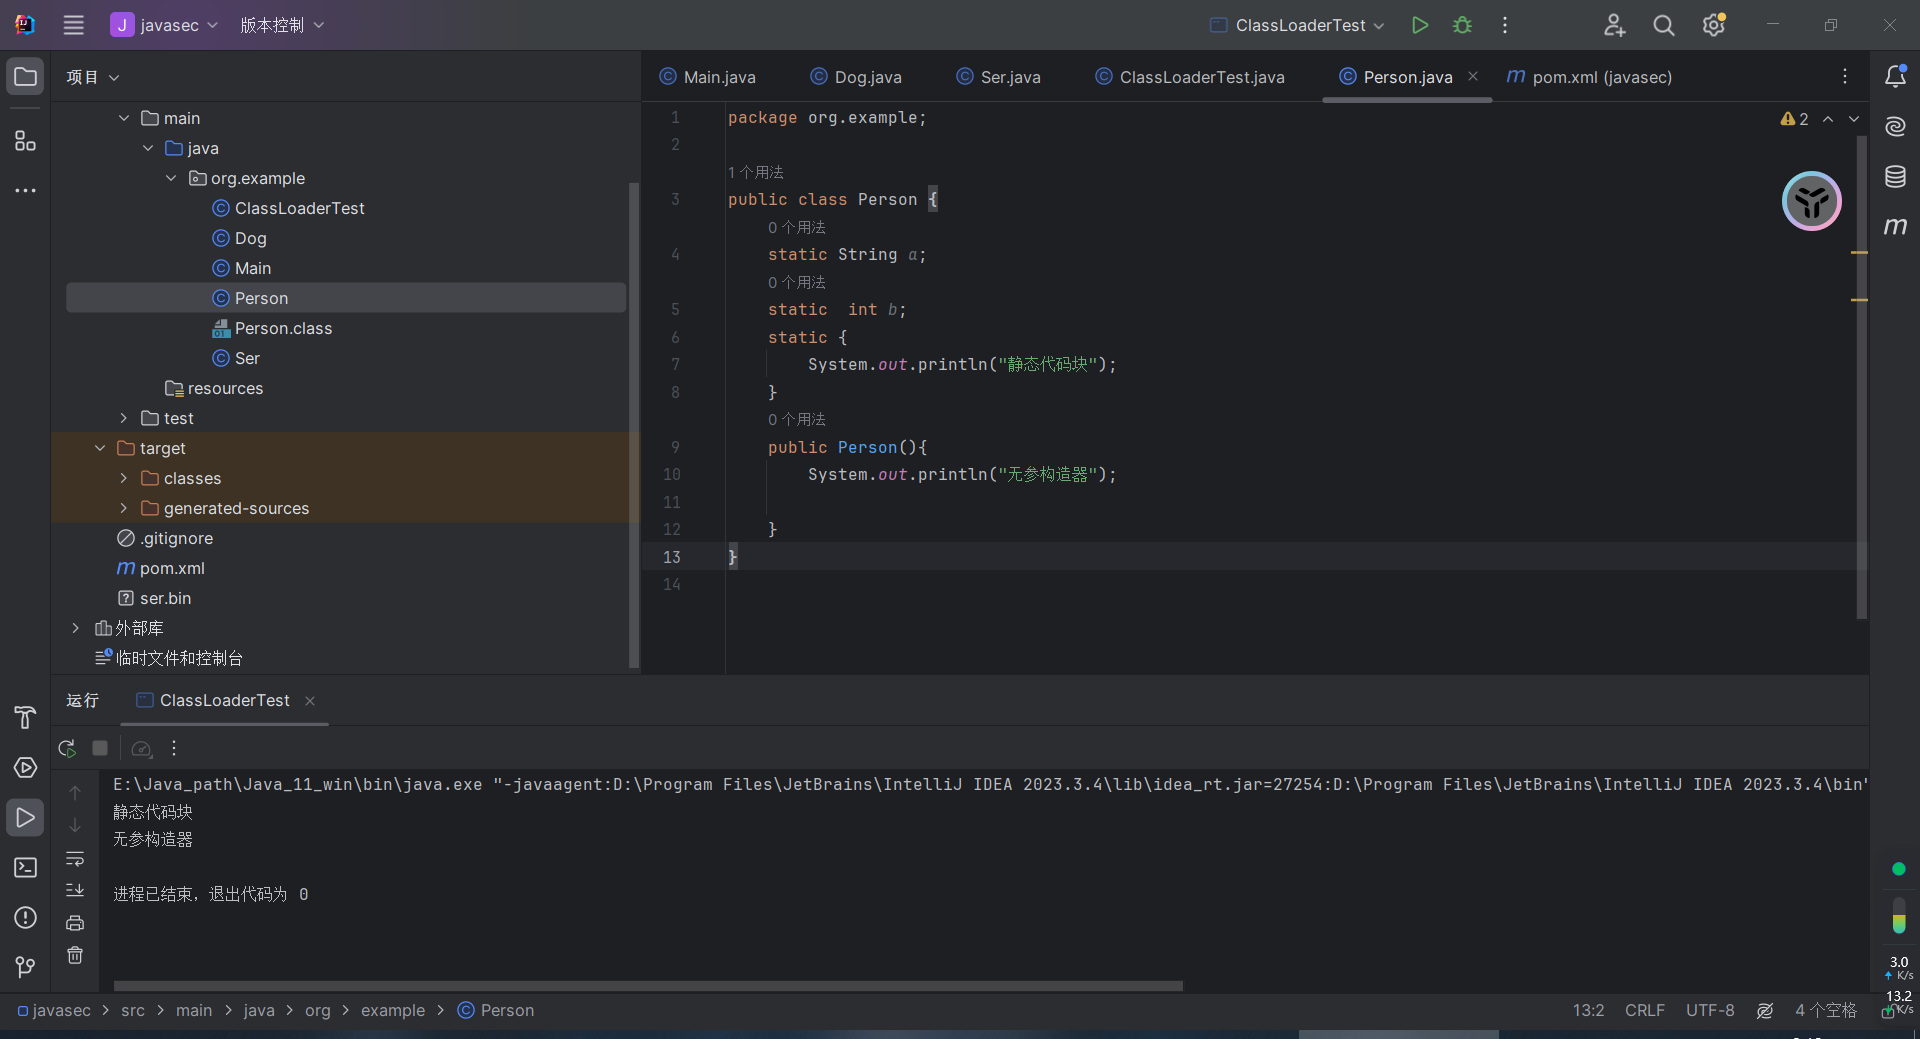The width and height of the screenshot is (1920, 1039).
Task: Toggle scroll to end of console
Action: [75, 890]
